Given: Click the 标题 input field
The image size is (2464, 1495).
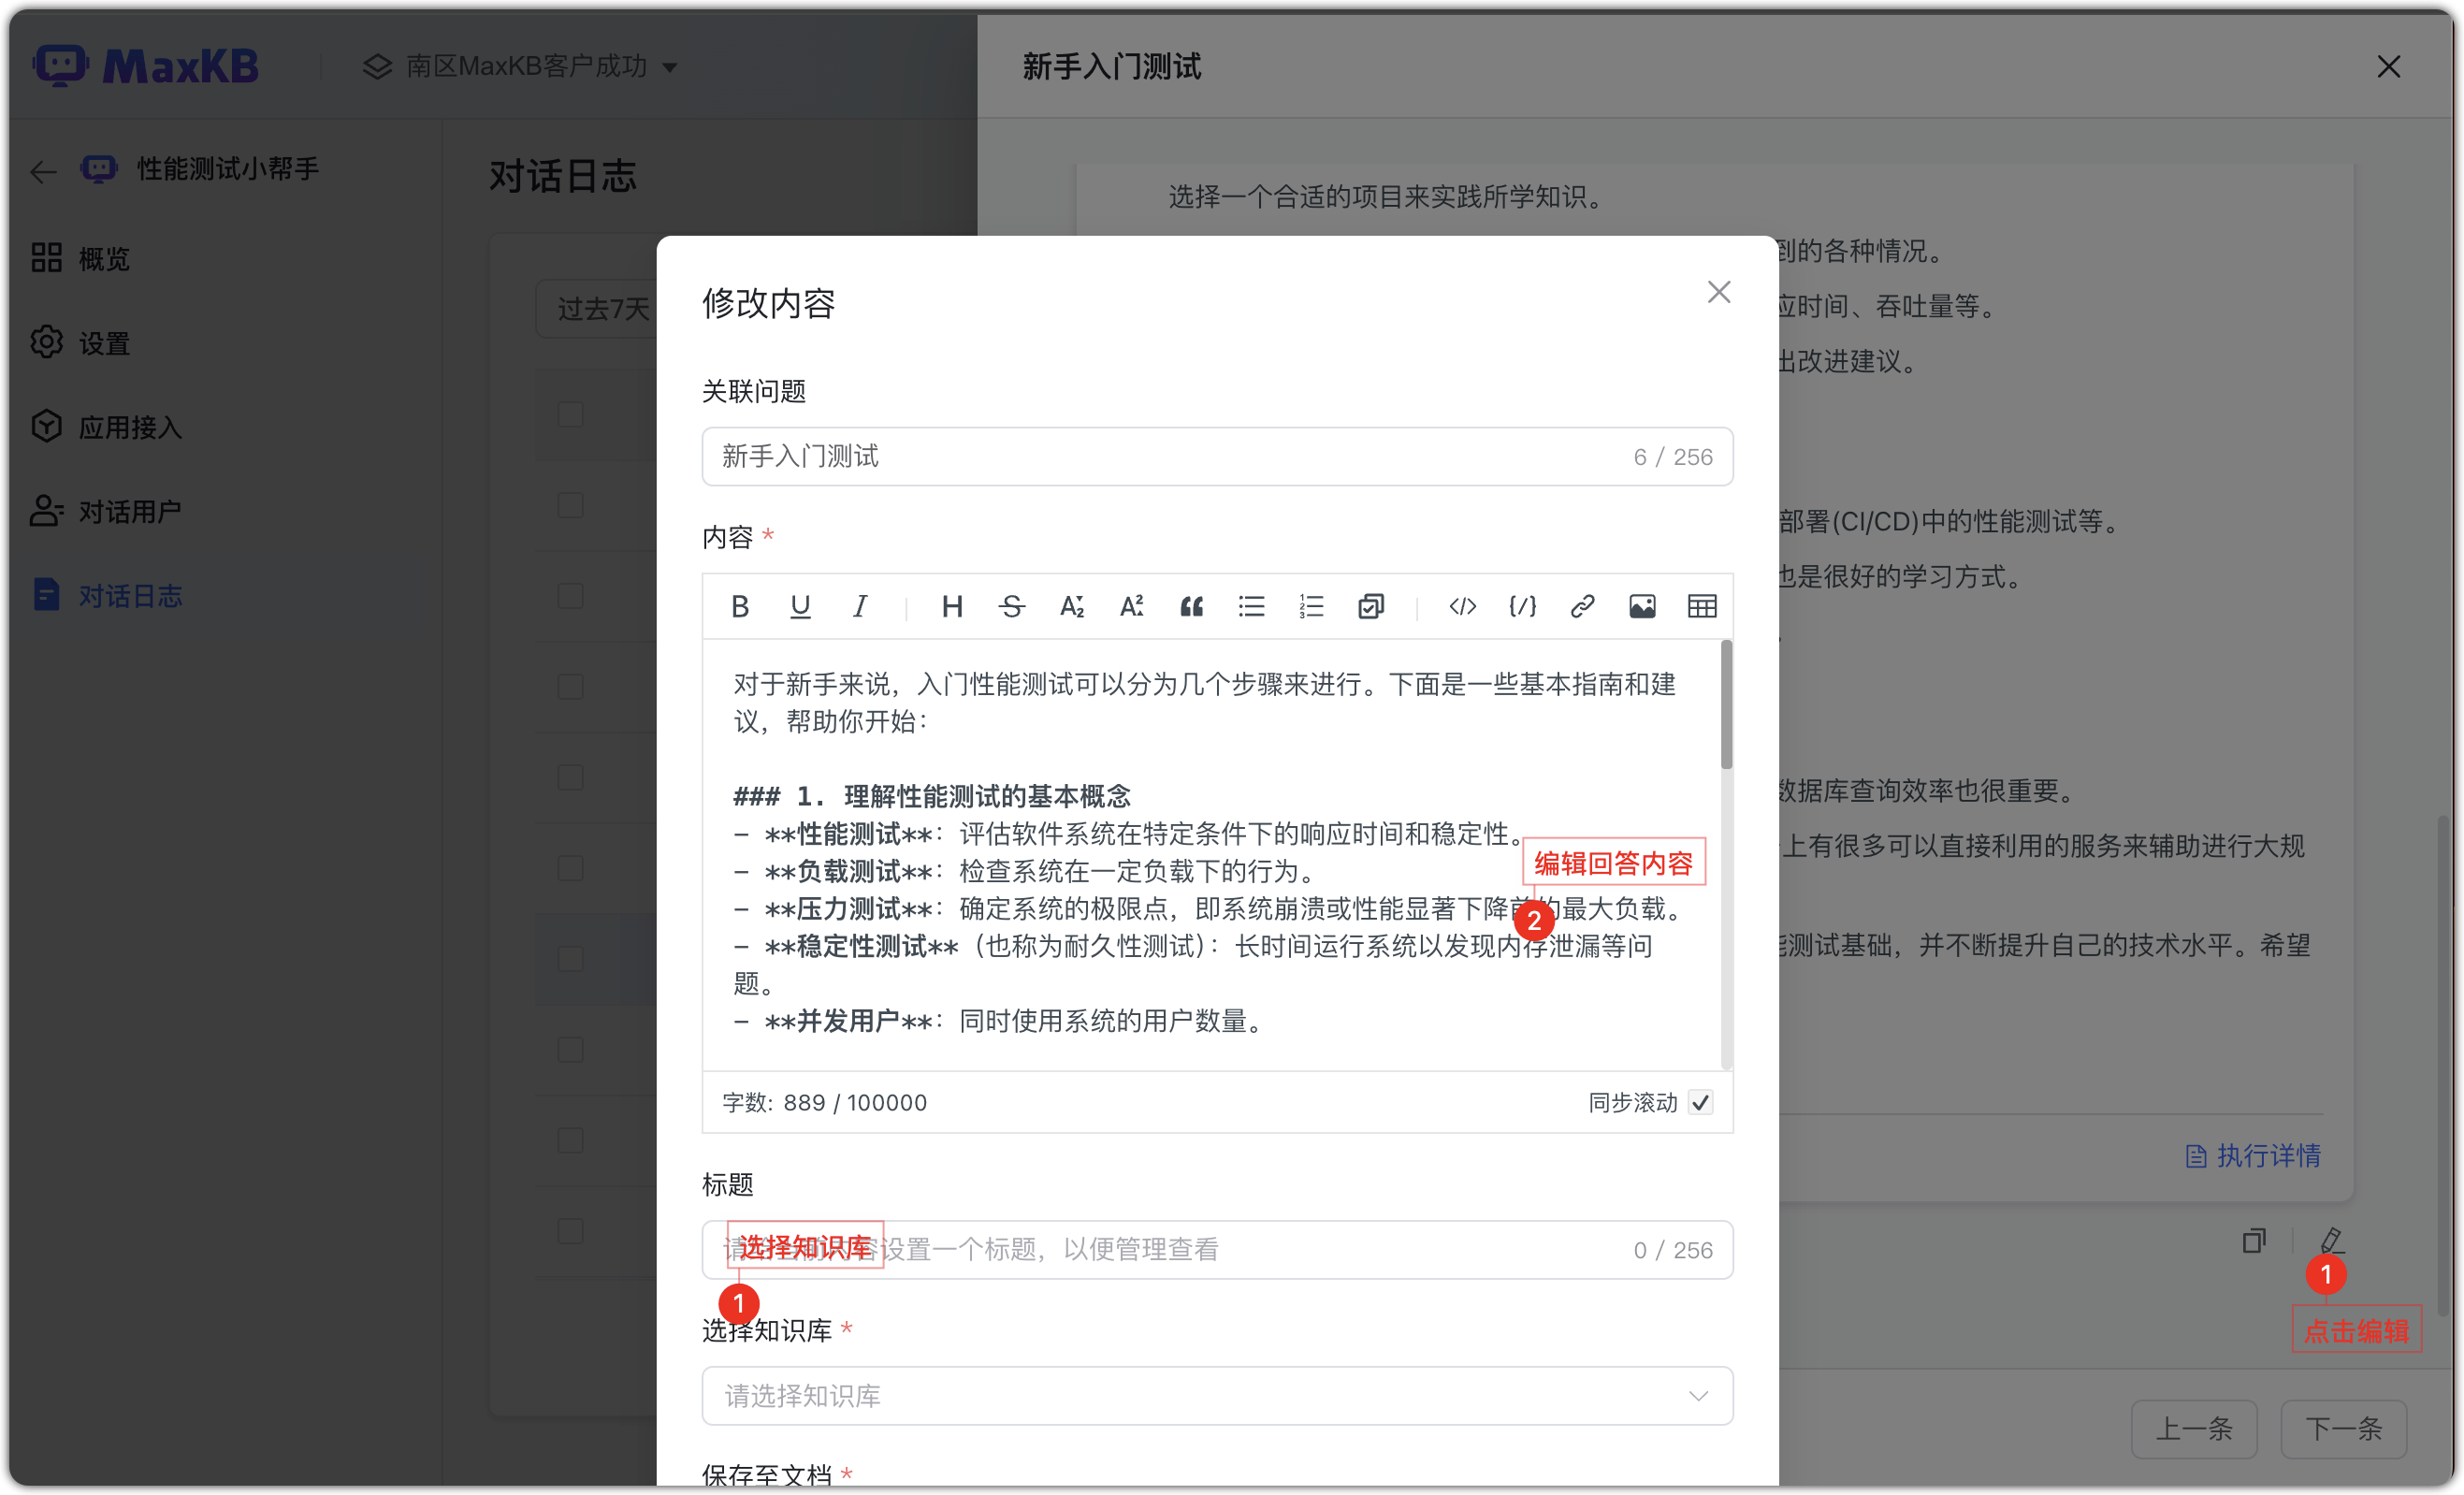Looking at the screenshot, I should (1217, 1249).
